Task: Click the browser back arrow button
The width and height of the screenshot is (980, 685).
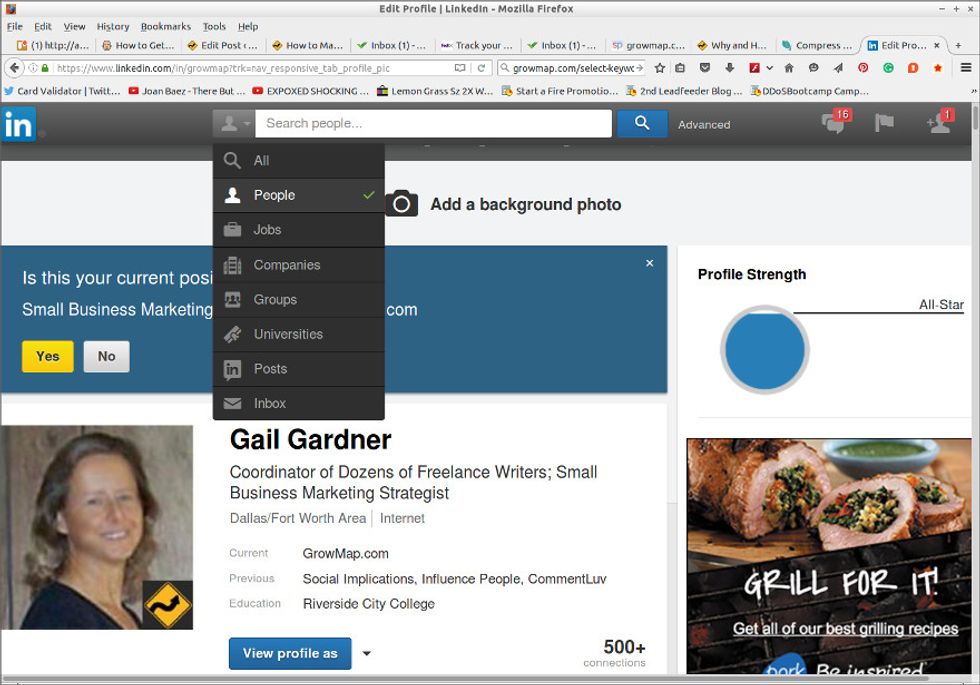Action: point(14,68)
